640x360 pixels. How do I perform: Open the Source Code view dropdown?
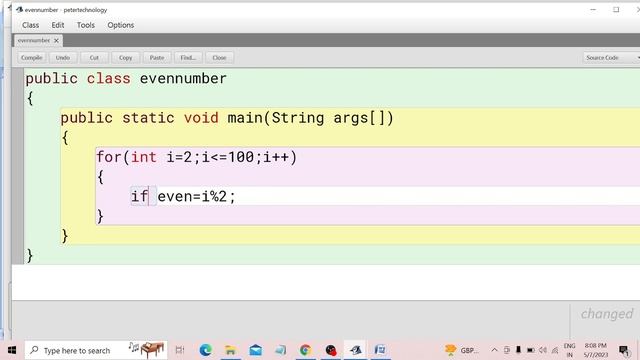tap(611, 58)
